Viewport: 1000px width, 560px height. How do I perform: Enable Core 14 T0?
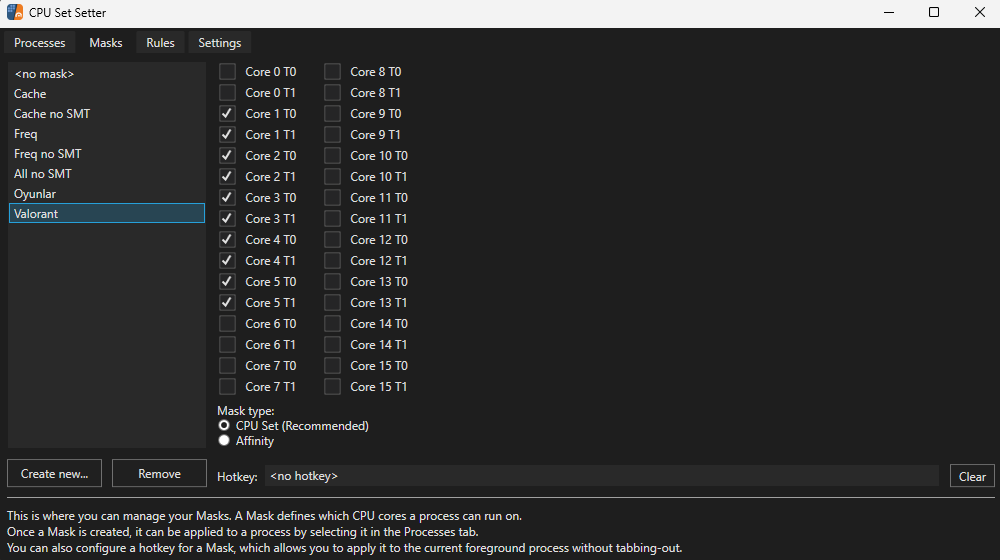[332, 324]
